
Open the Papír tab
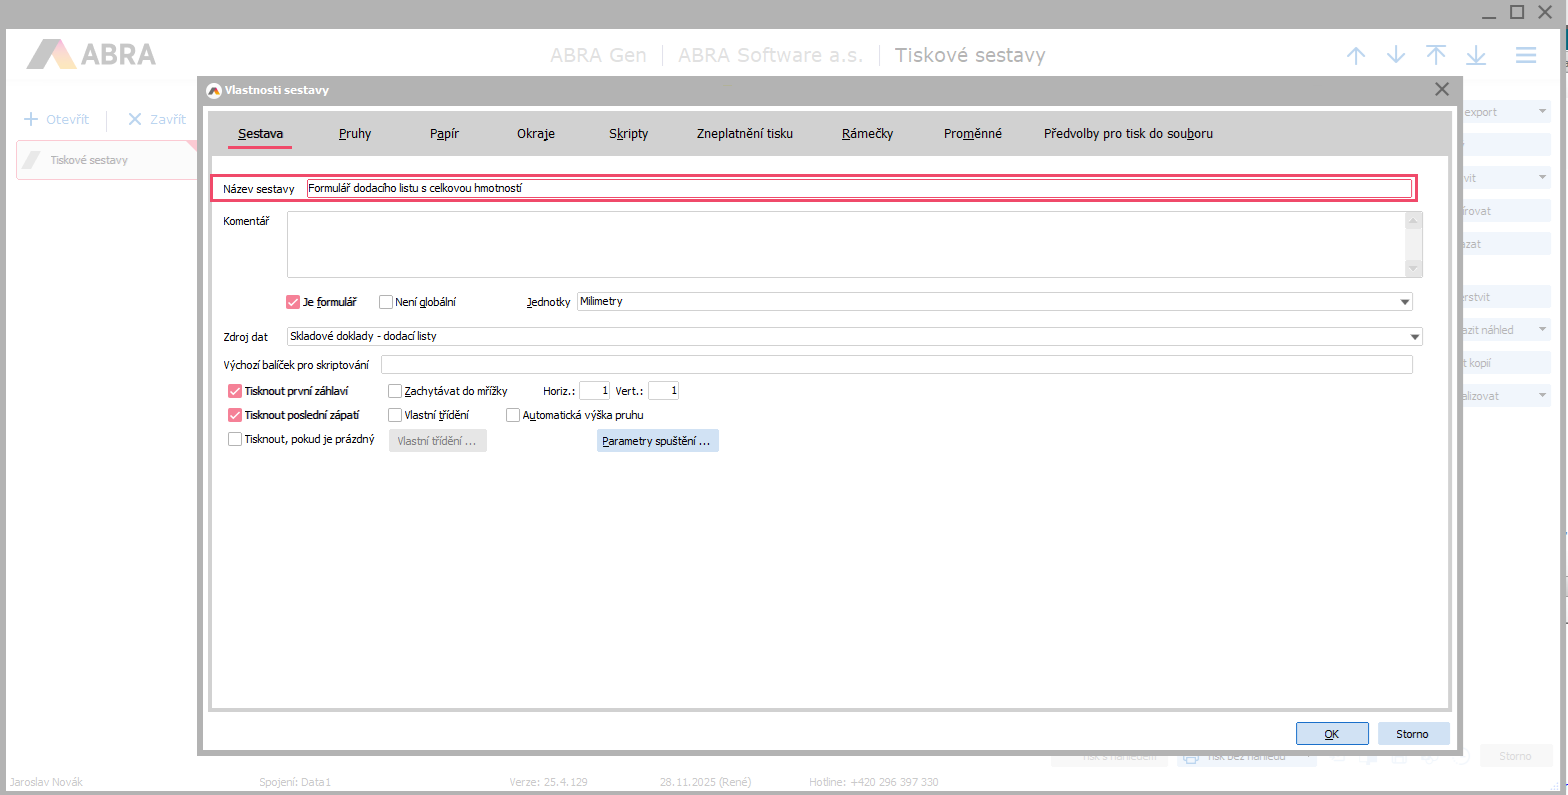(444, 133)
